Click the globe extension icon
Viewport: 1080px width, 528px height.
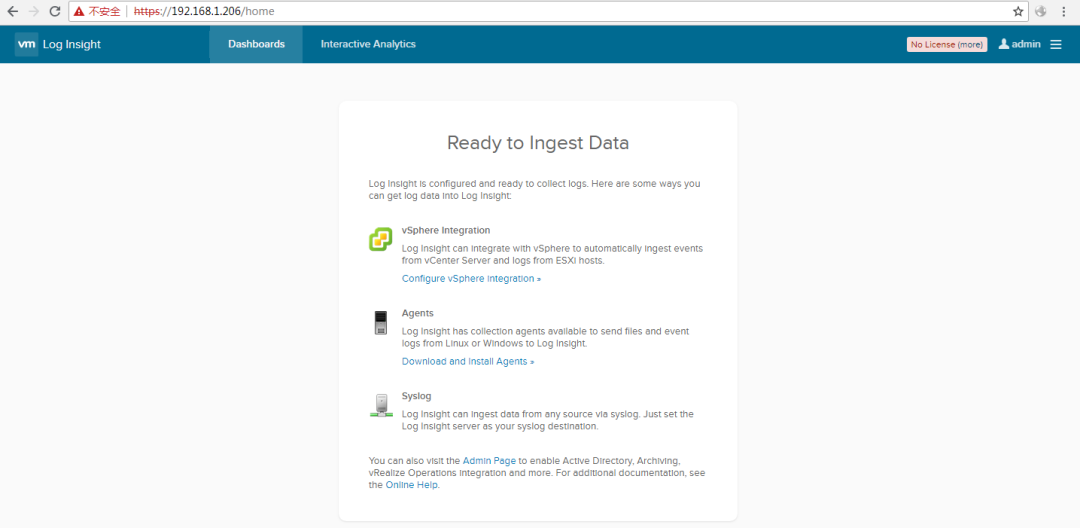point(1041,12)
